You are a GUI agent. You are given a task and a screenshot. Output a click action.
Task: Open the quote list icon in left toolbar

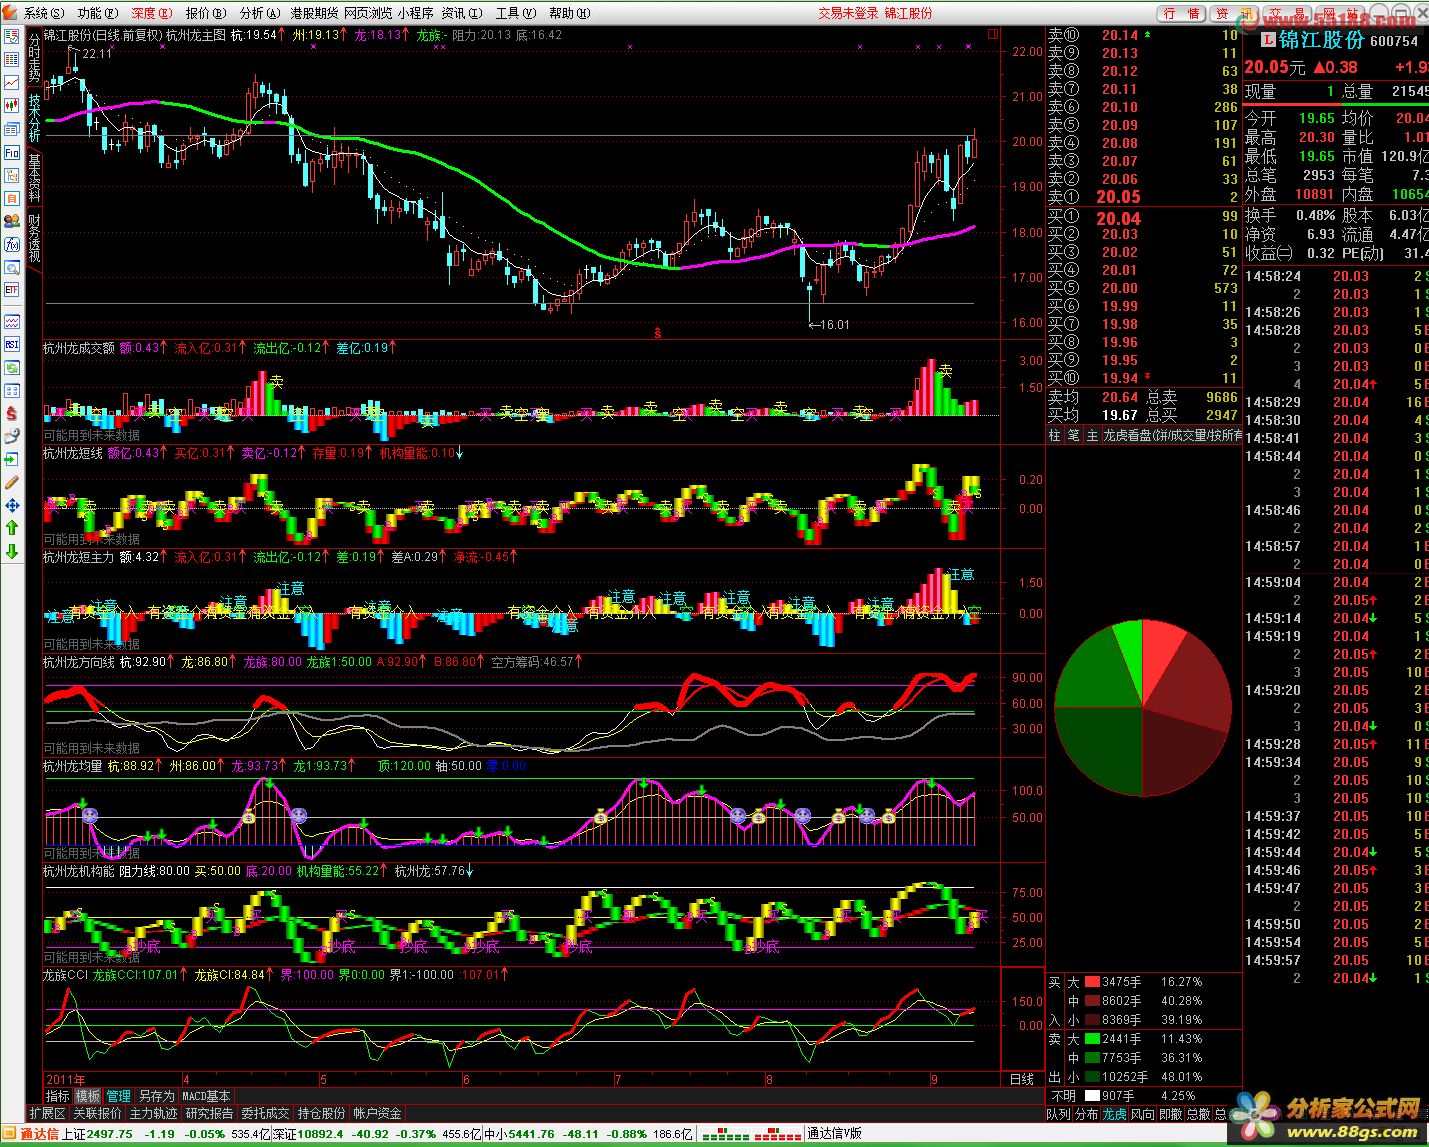click(12, 36)
